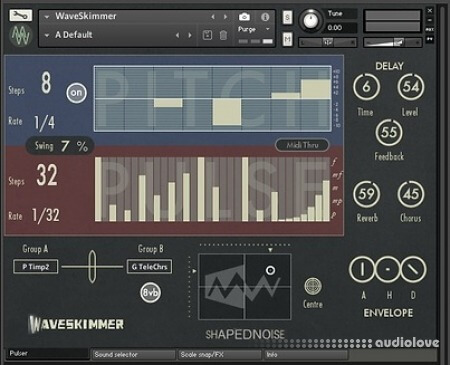Click the Midi Thru button
Viewport: 450px width, 365px height.
[302, 145]
